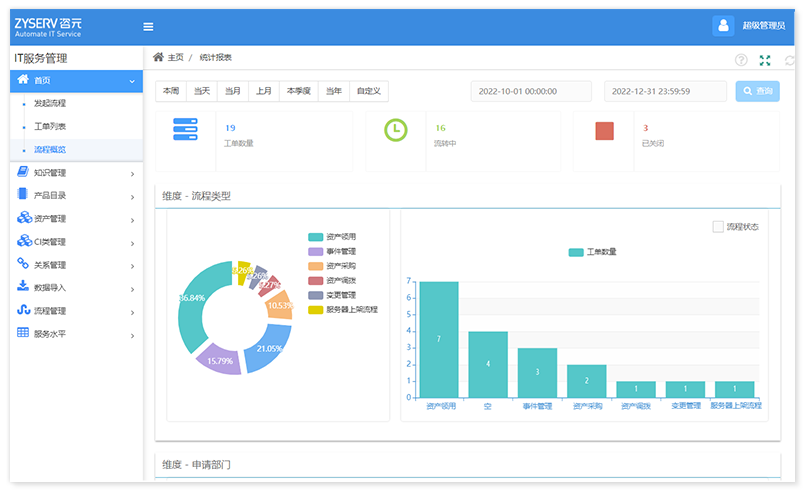This screenshot has height=495, width=808.
Task: Click the 事件管理 bar with value 3
Action: (x=537, y=372)
